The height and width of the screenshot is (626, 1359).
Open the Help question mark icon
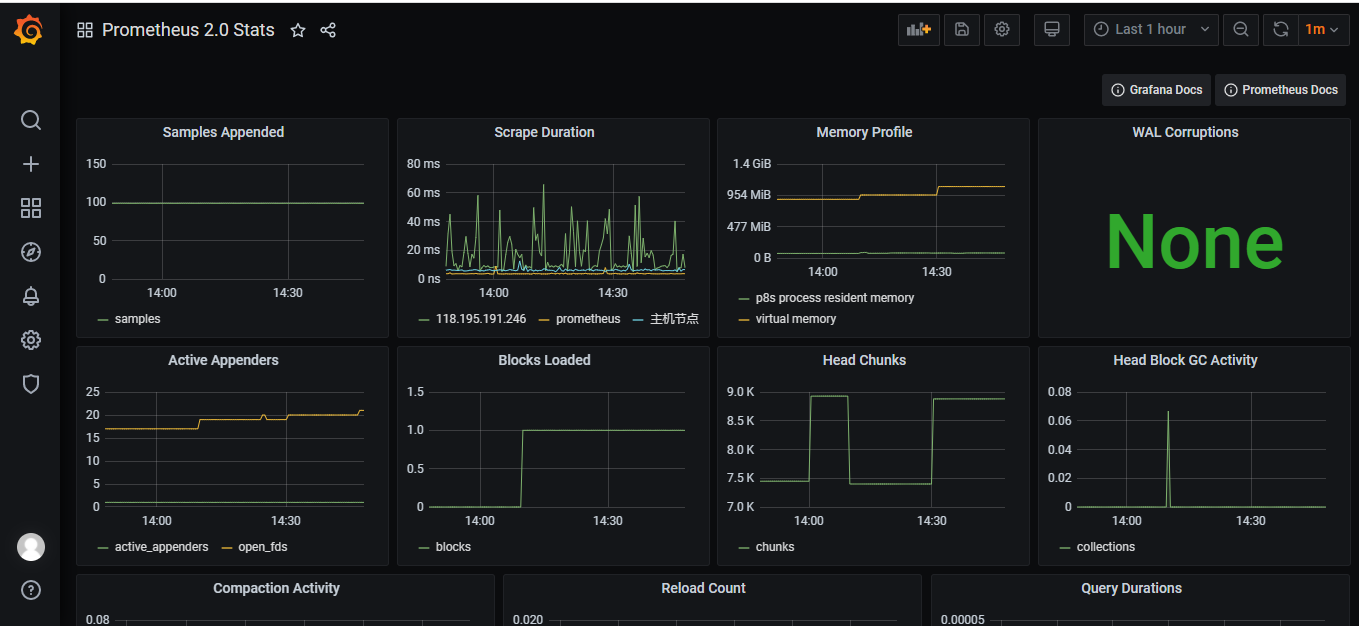[31, 590]
